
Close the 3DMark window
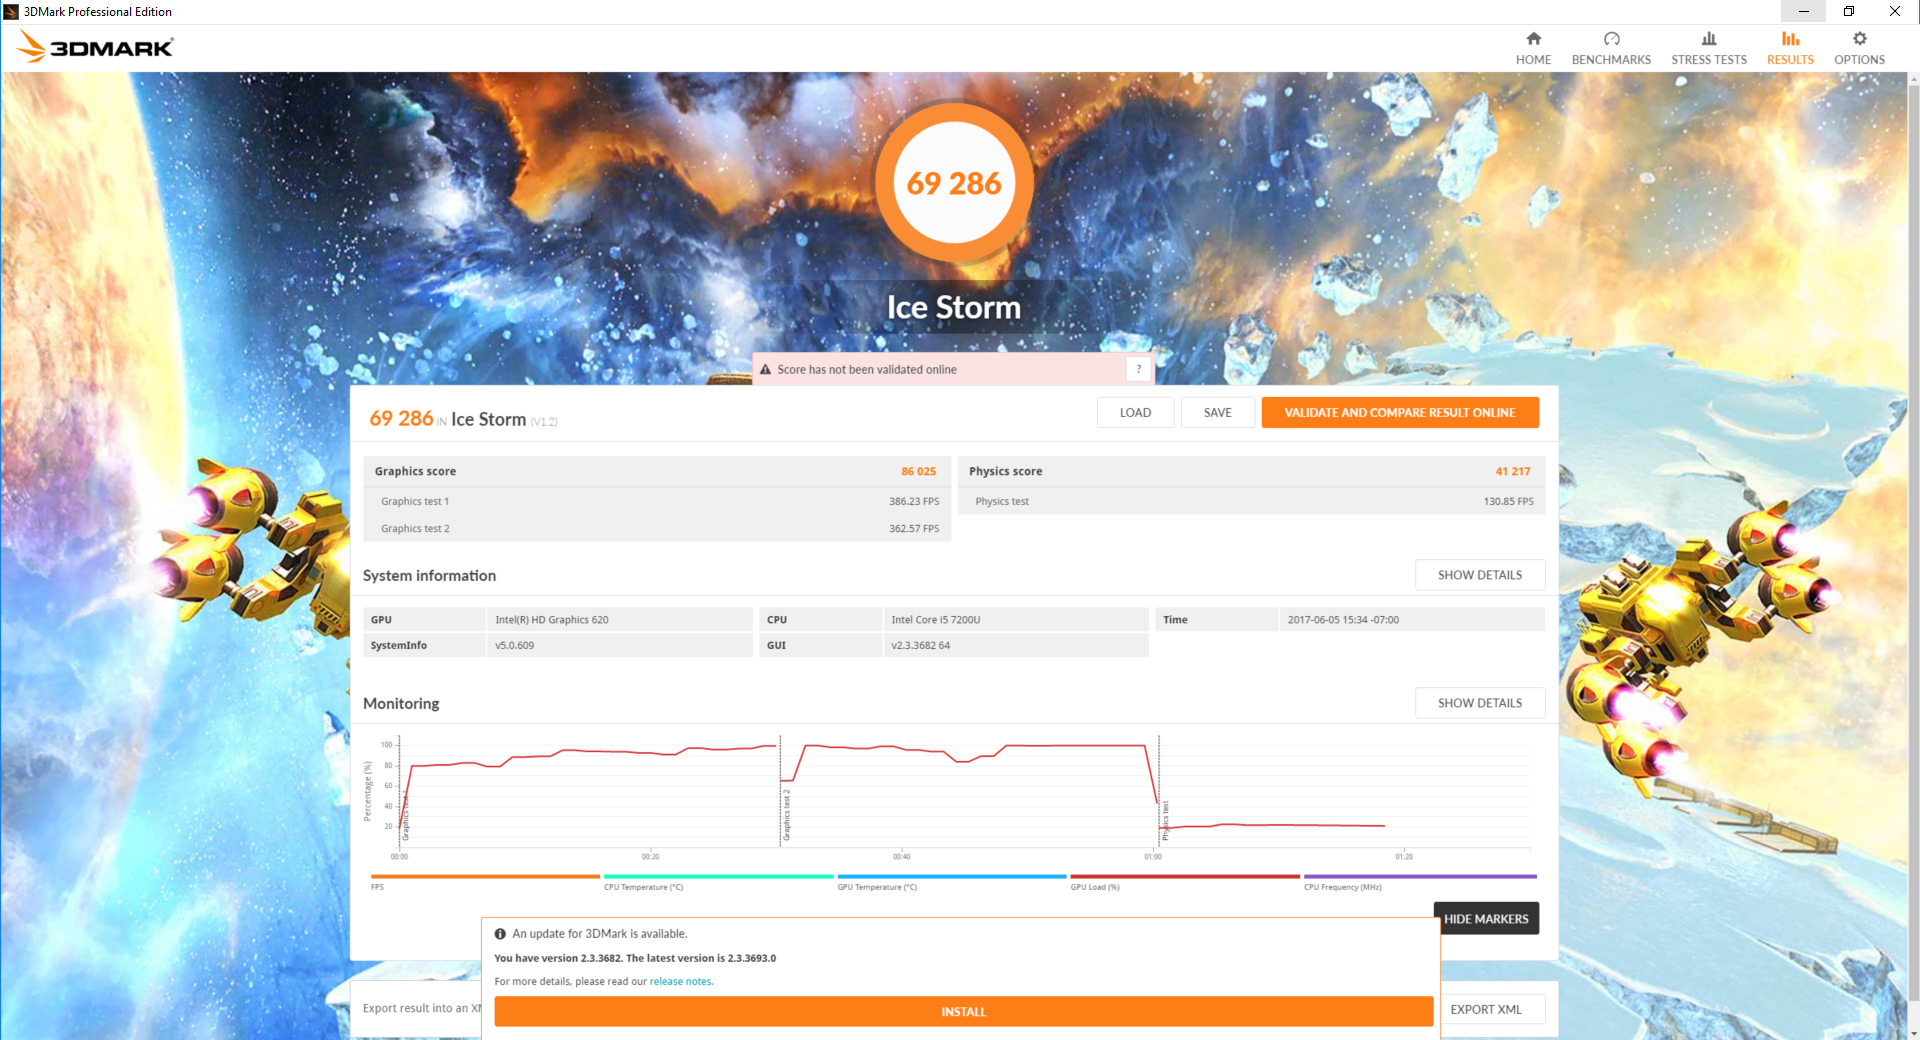point(1895,12)
